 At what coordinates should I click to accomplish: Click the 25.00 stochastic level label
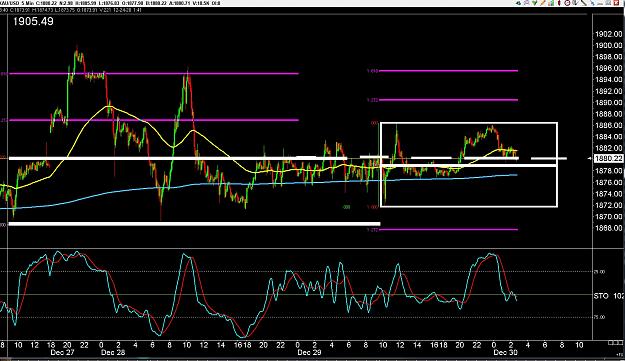pyautogui.click(x=600, y=272)
